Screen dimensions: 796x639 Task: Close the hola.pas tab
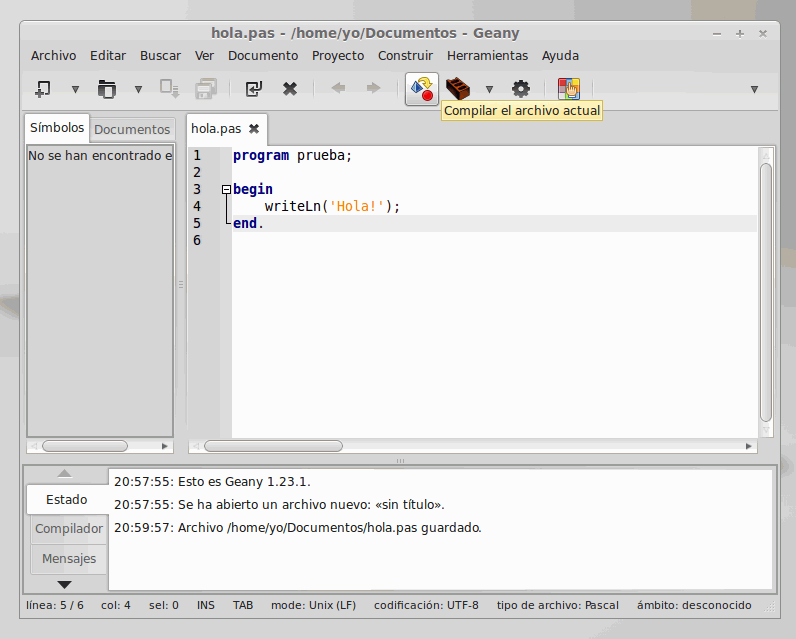point(254,129)
